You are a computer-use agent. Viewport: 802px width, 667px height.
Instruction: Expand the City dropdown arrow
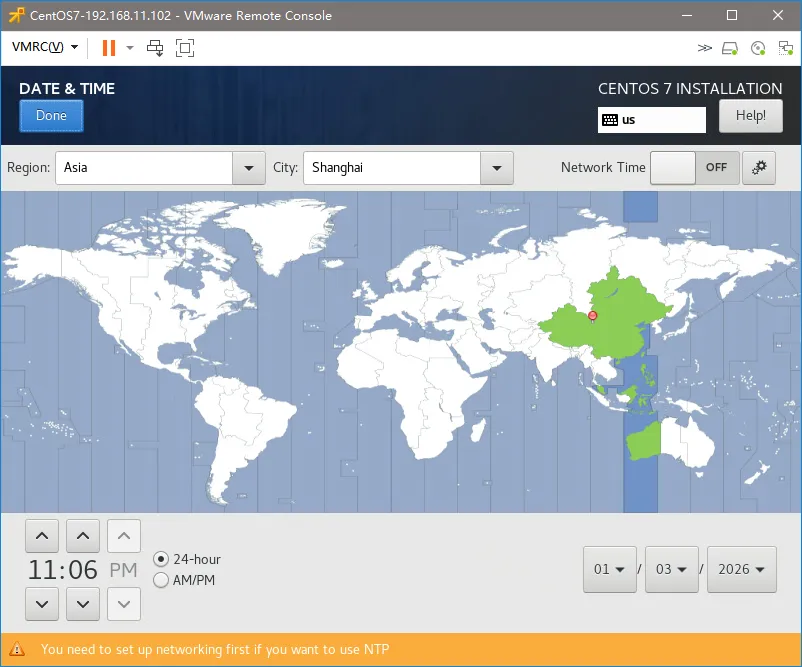click(x=497, y=168)
